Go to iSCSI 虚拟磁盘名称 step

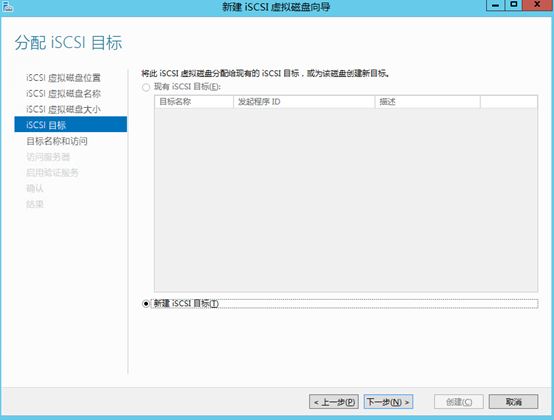pos(63,94)
